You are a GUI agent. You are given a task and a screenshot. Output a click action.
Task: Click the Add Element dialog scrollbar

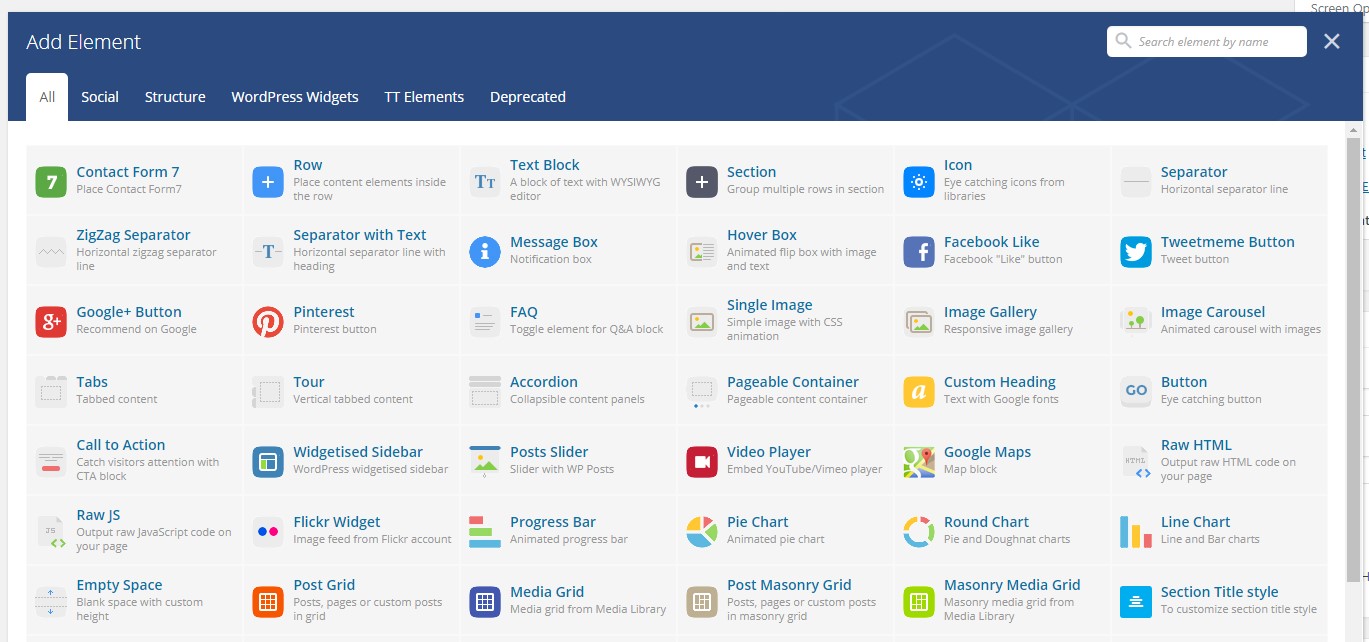click(x=1354, y=360)
